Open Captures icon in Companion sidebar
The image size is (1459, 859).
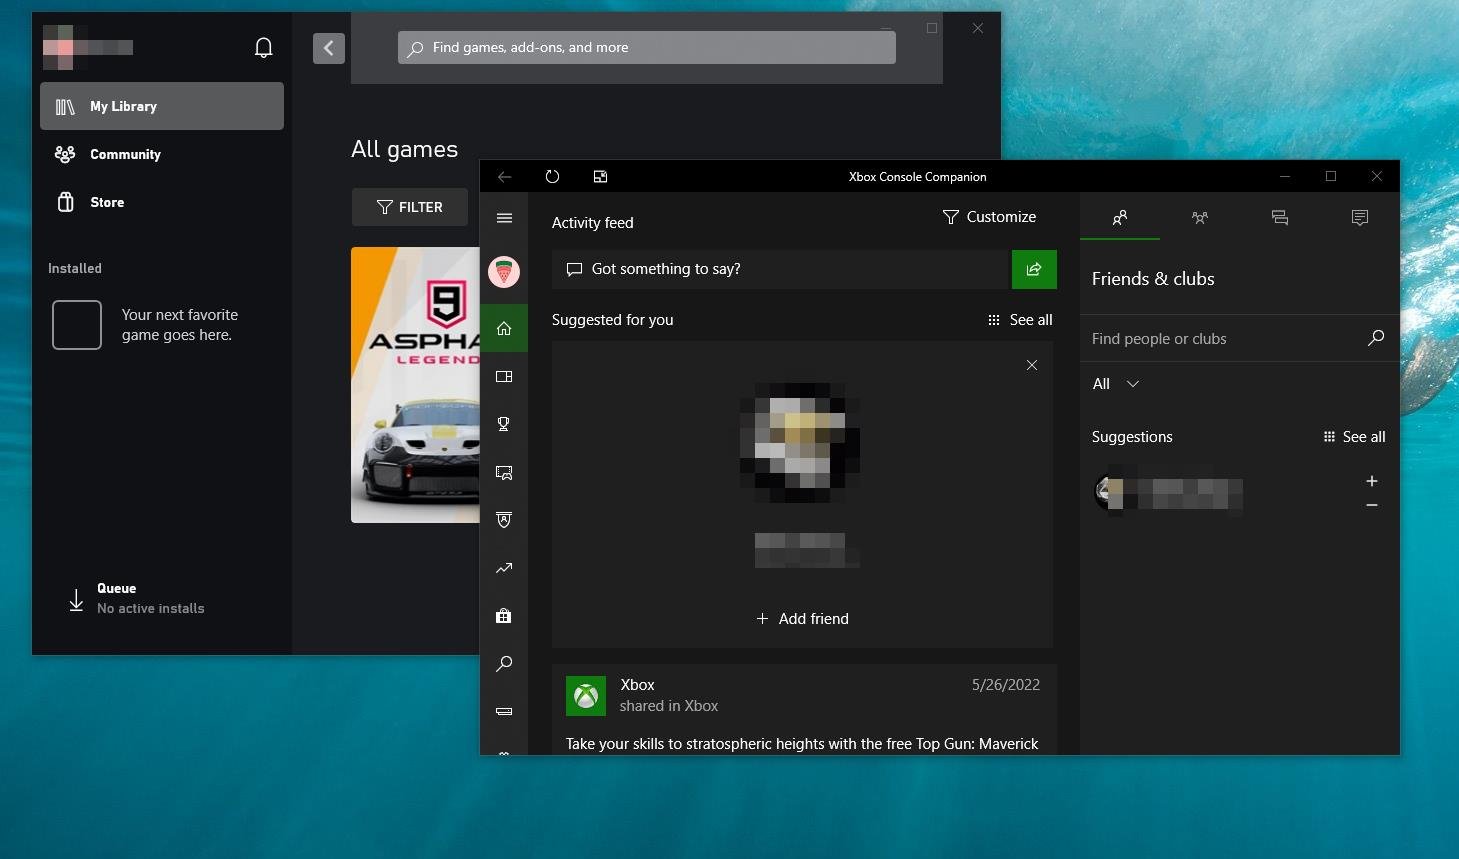(504, 472)
